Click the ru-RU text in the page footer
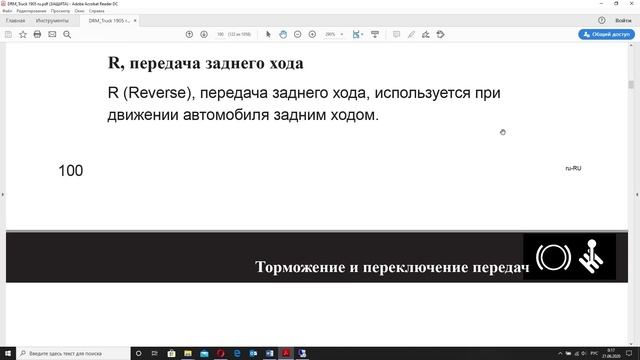Image resolution: width=640 pixels, height=360 pixels. [x=573, y=168]
